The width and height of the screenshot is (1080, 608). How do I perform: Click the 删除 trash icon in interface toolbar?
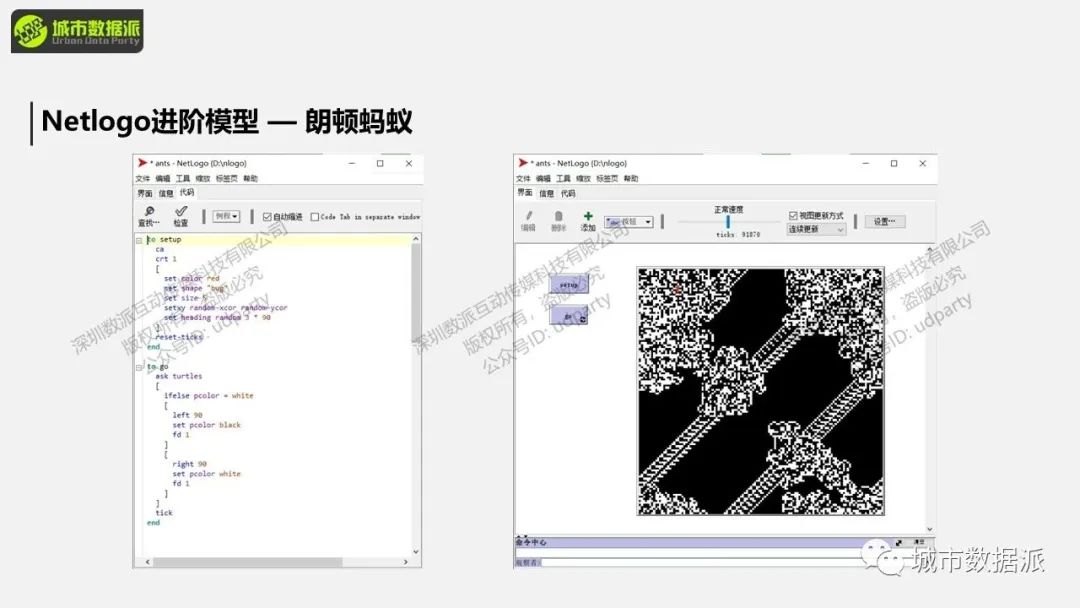559,216
